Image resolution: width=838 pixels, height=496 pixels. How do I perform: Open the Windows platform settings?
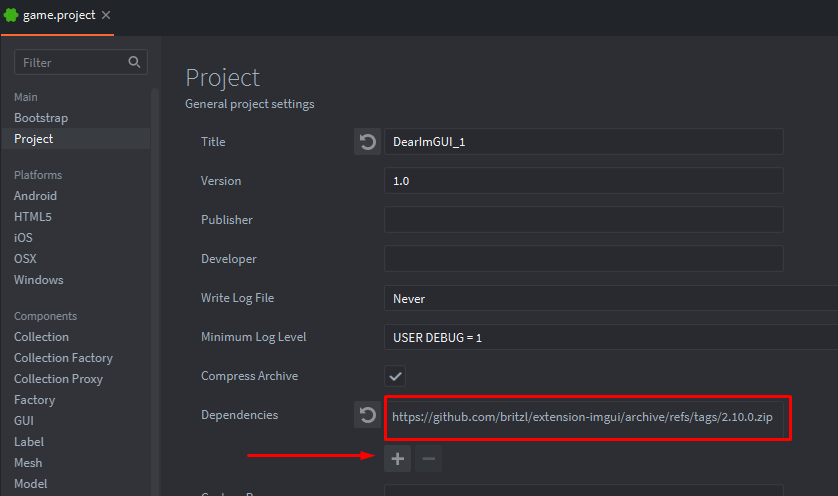tap(38, 280)
